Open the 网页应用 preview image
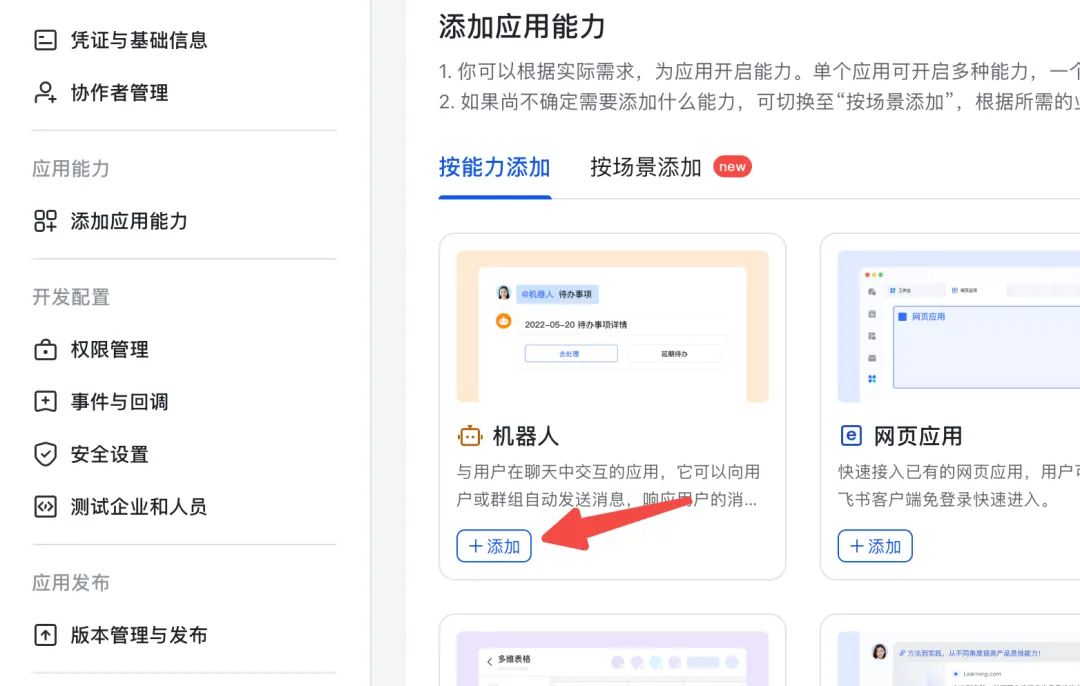 959,326
